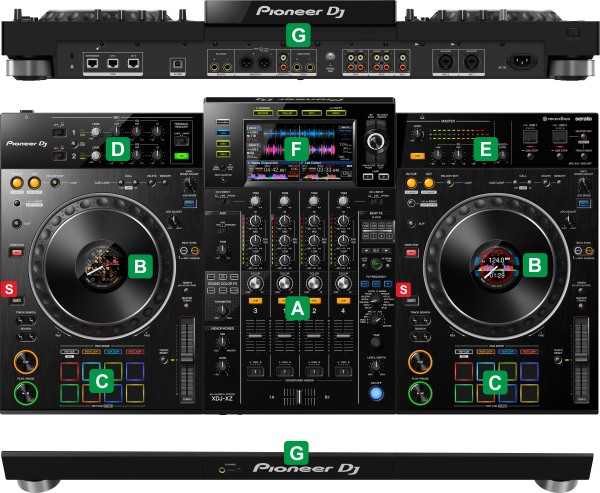This screenshot has height=493, width=600.
Task: Toggle the blue Beat FX ON/OFF button
Action: 376,393
